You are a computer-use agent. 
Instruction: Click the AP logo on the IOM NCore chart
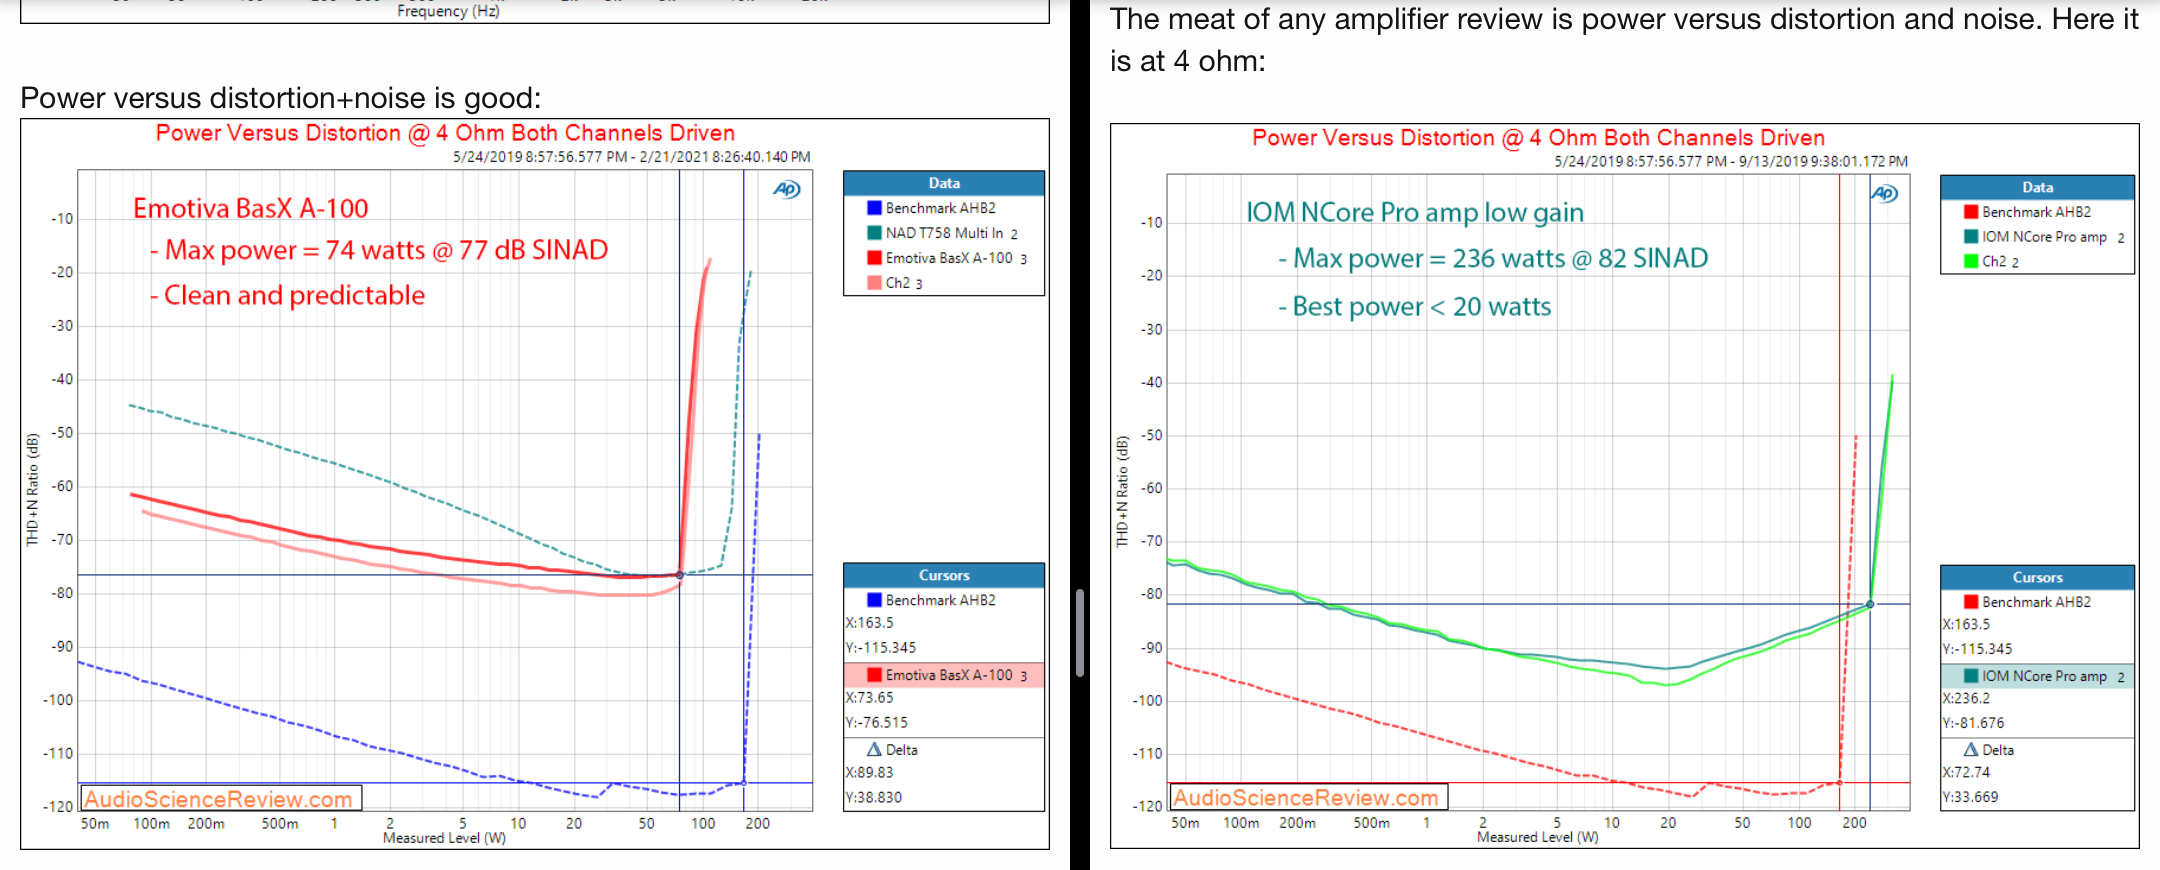coord(1884,194)
